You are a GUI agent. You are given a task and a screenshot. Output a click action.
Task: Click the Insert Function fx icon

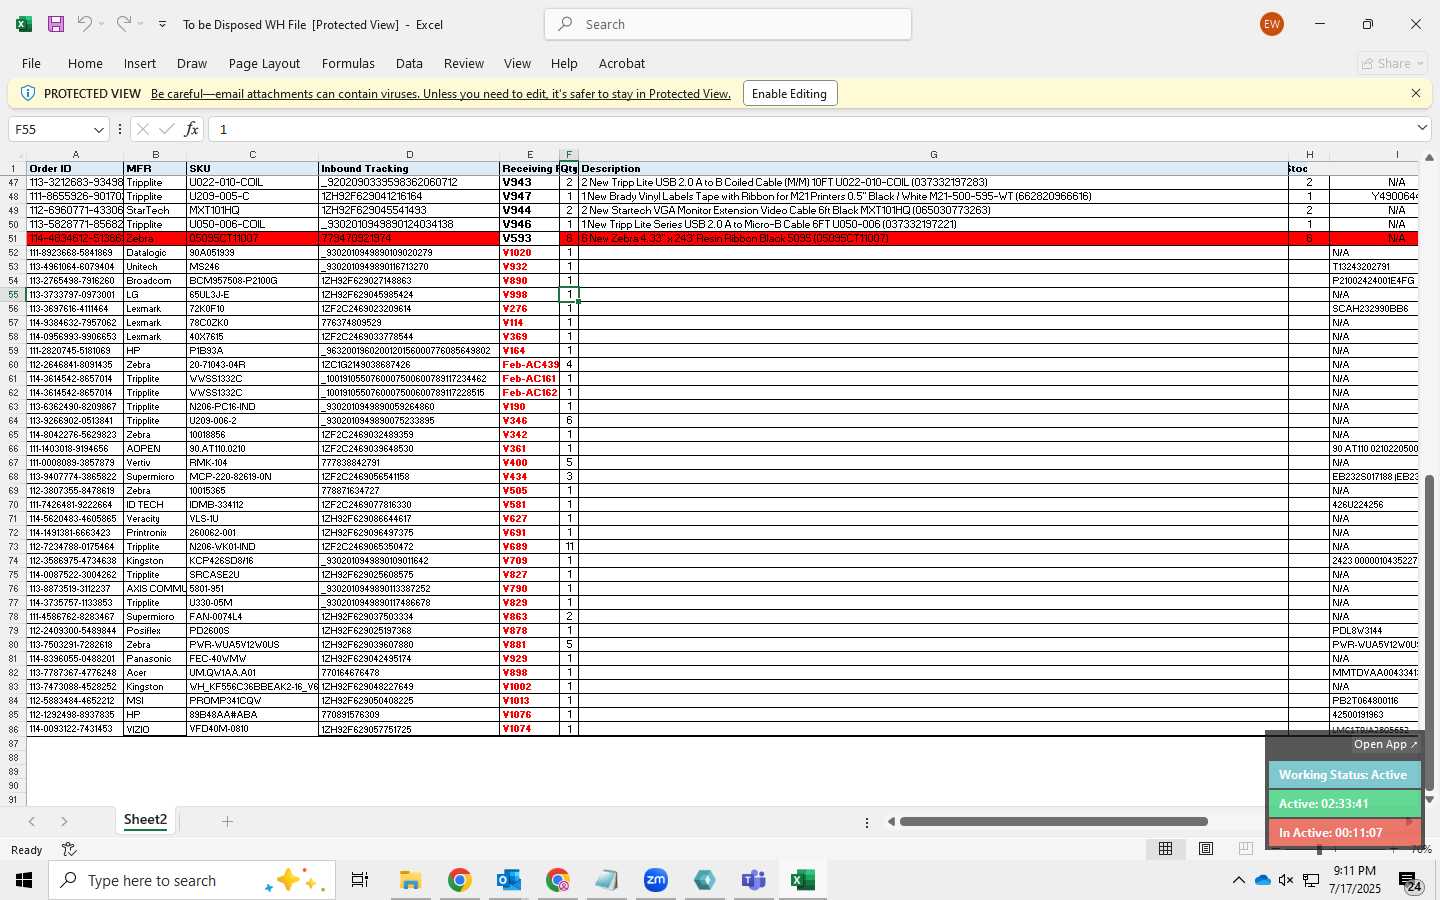point(191,129)
